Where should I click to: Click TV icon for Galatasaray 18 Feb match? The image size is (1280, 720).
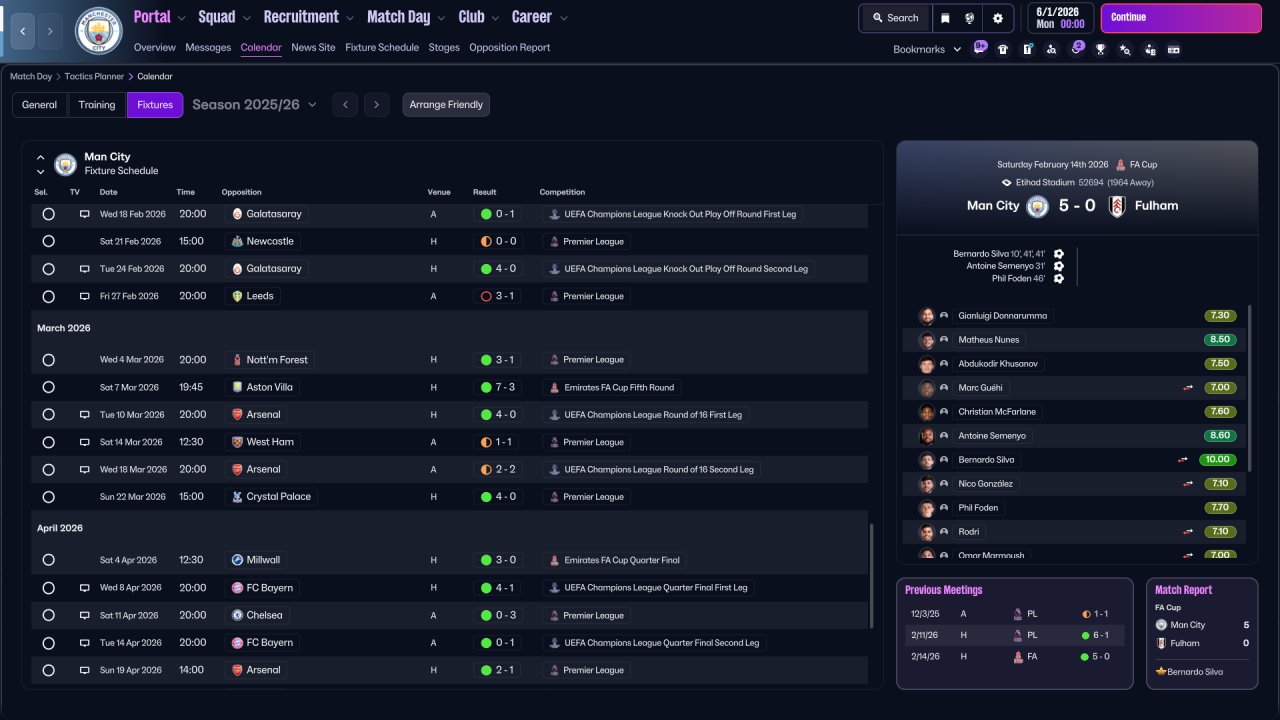85,214
